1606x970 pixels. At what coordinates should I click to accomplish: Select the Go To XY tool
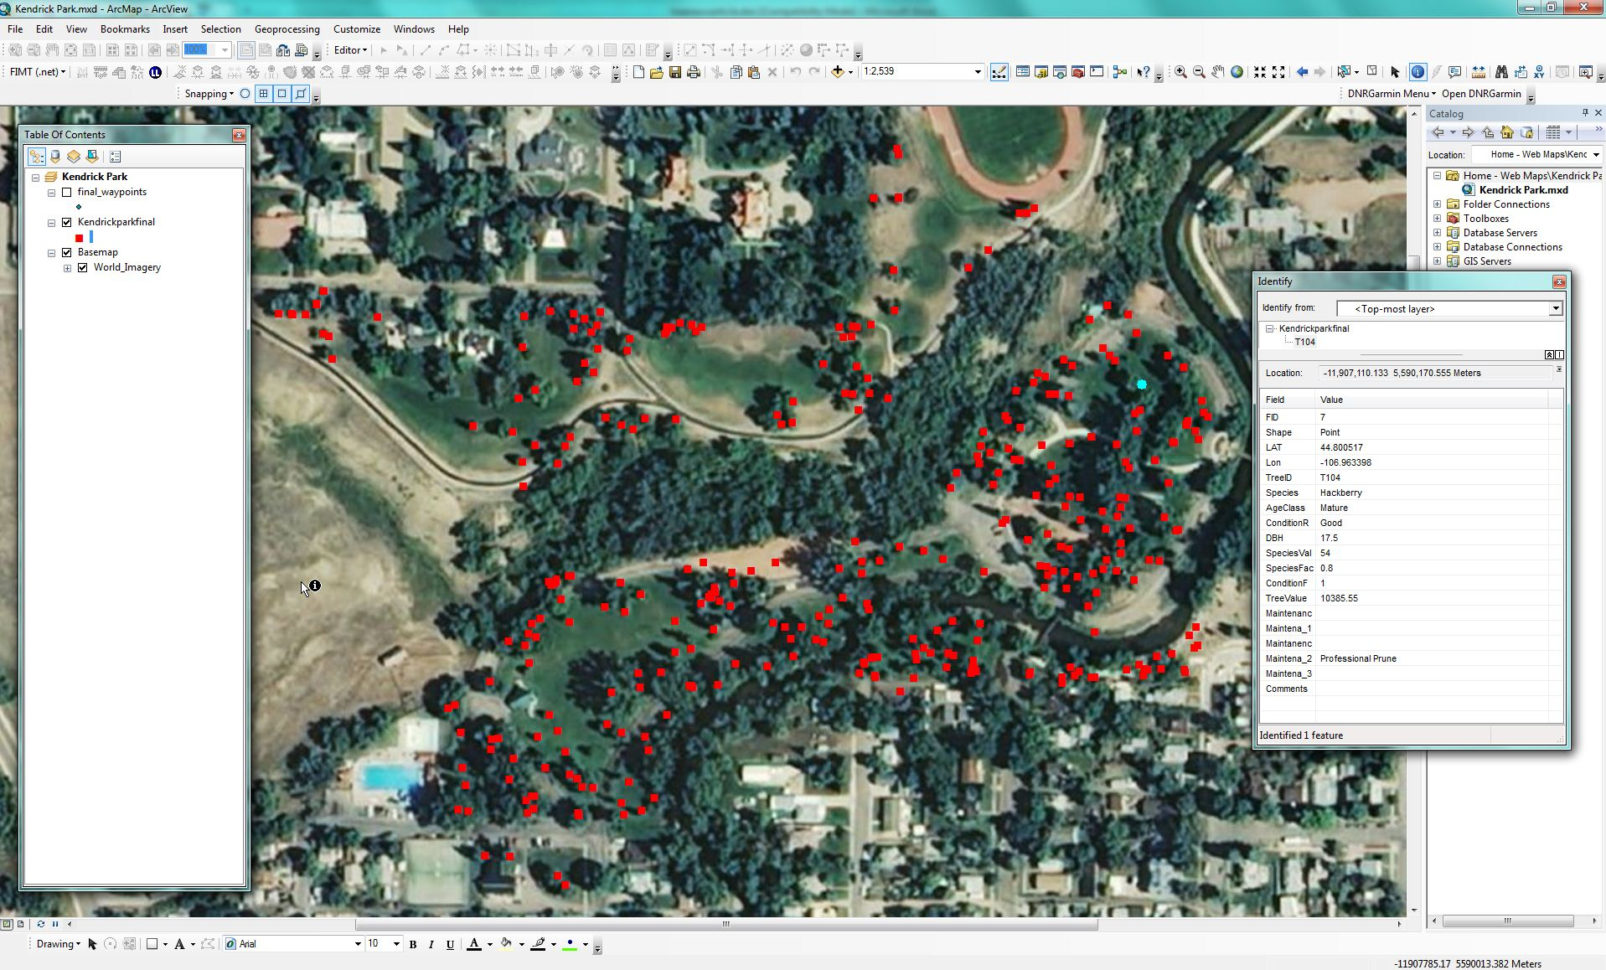1539,72
